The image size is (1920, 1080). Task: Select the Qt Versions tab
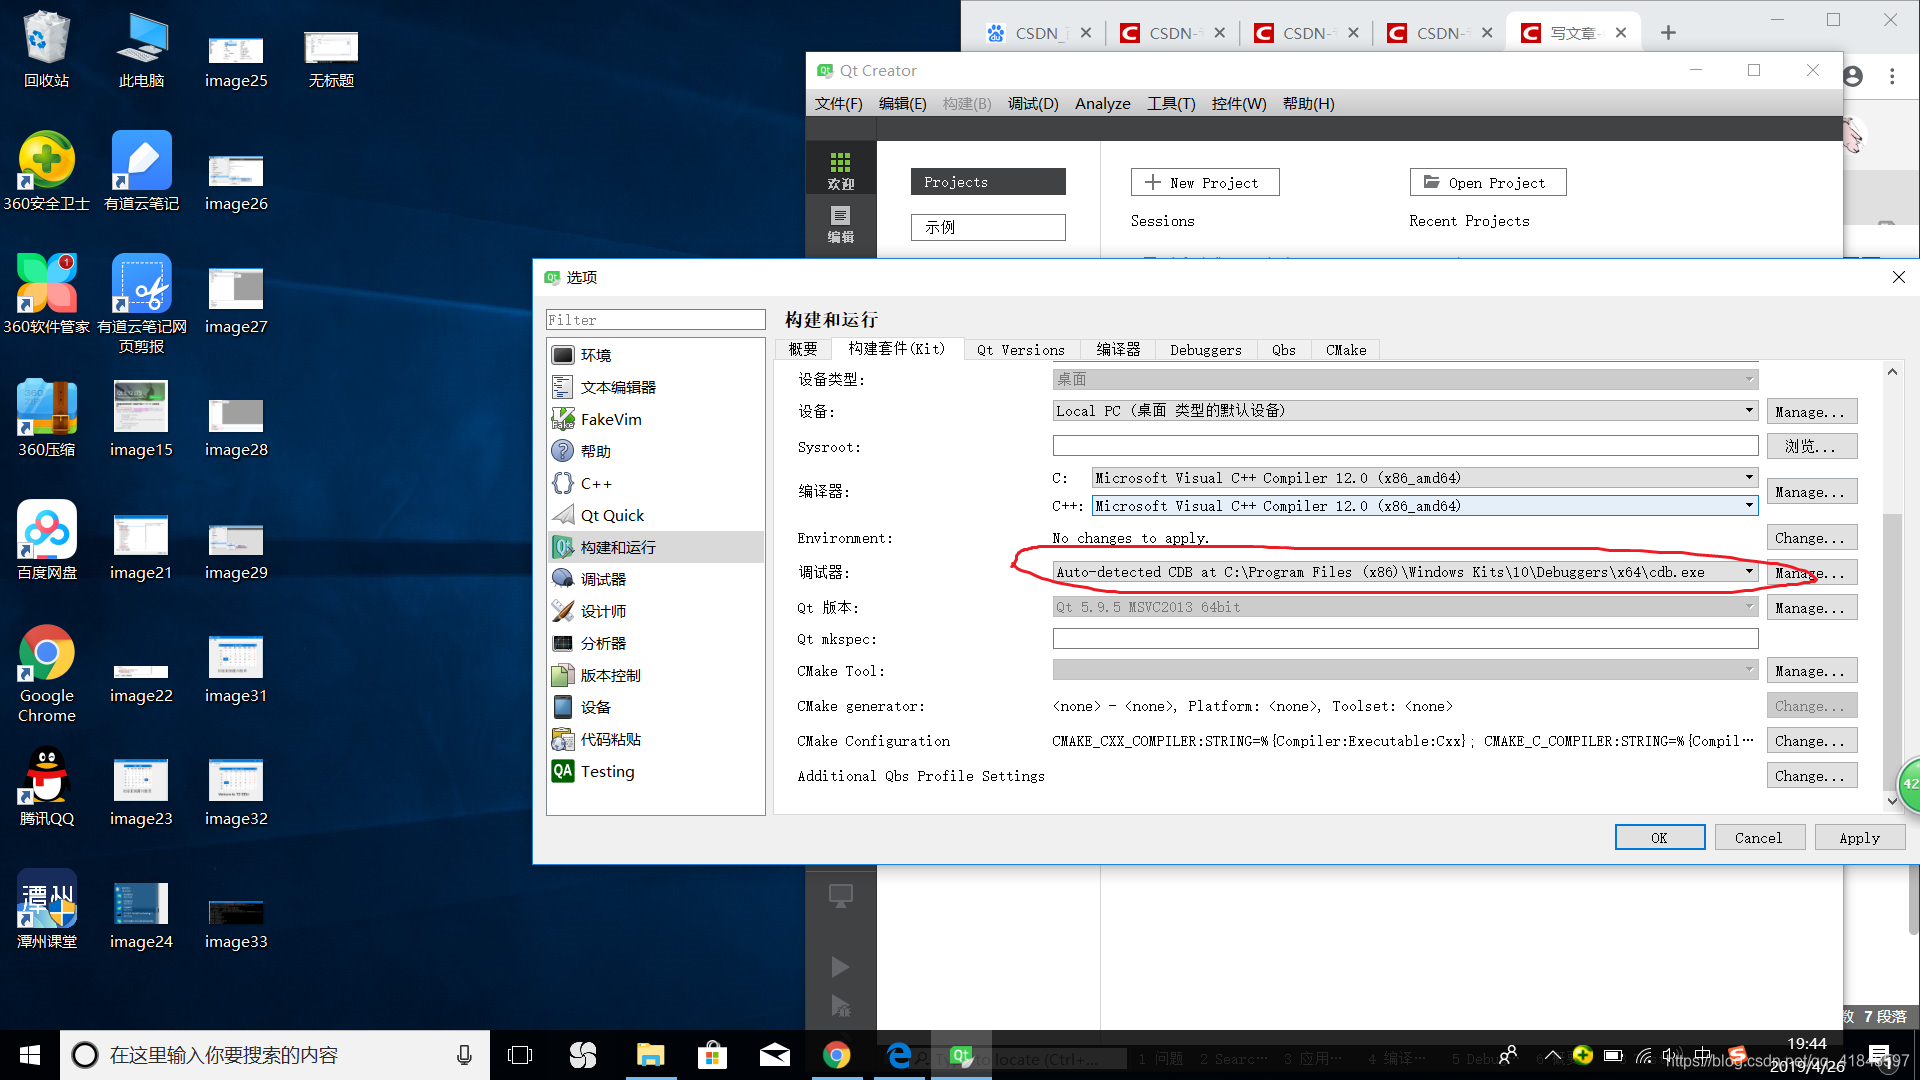tap(1022, 349)
